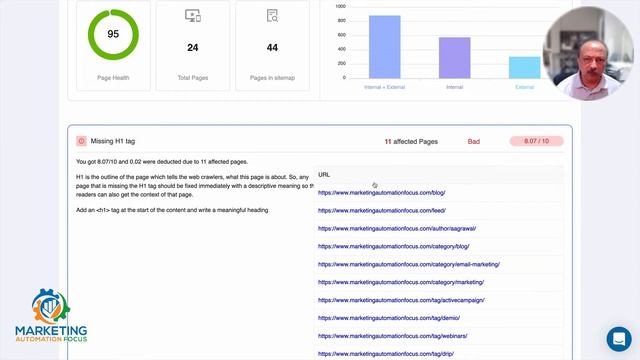Click the Bad status label
This screenshot has height=360, width=640.
(x=473, y=142)
